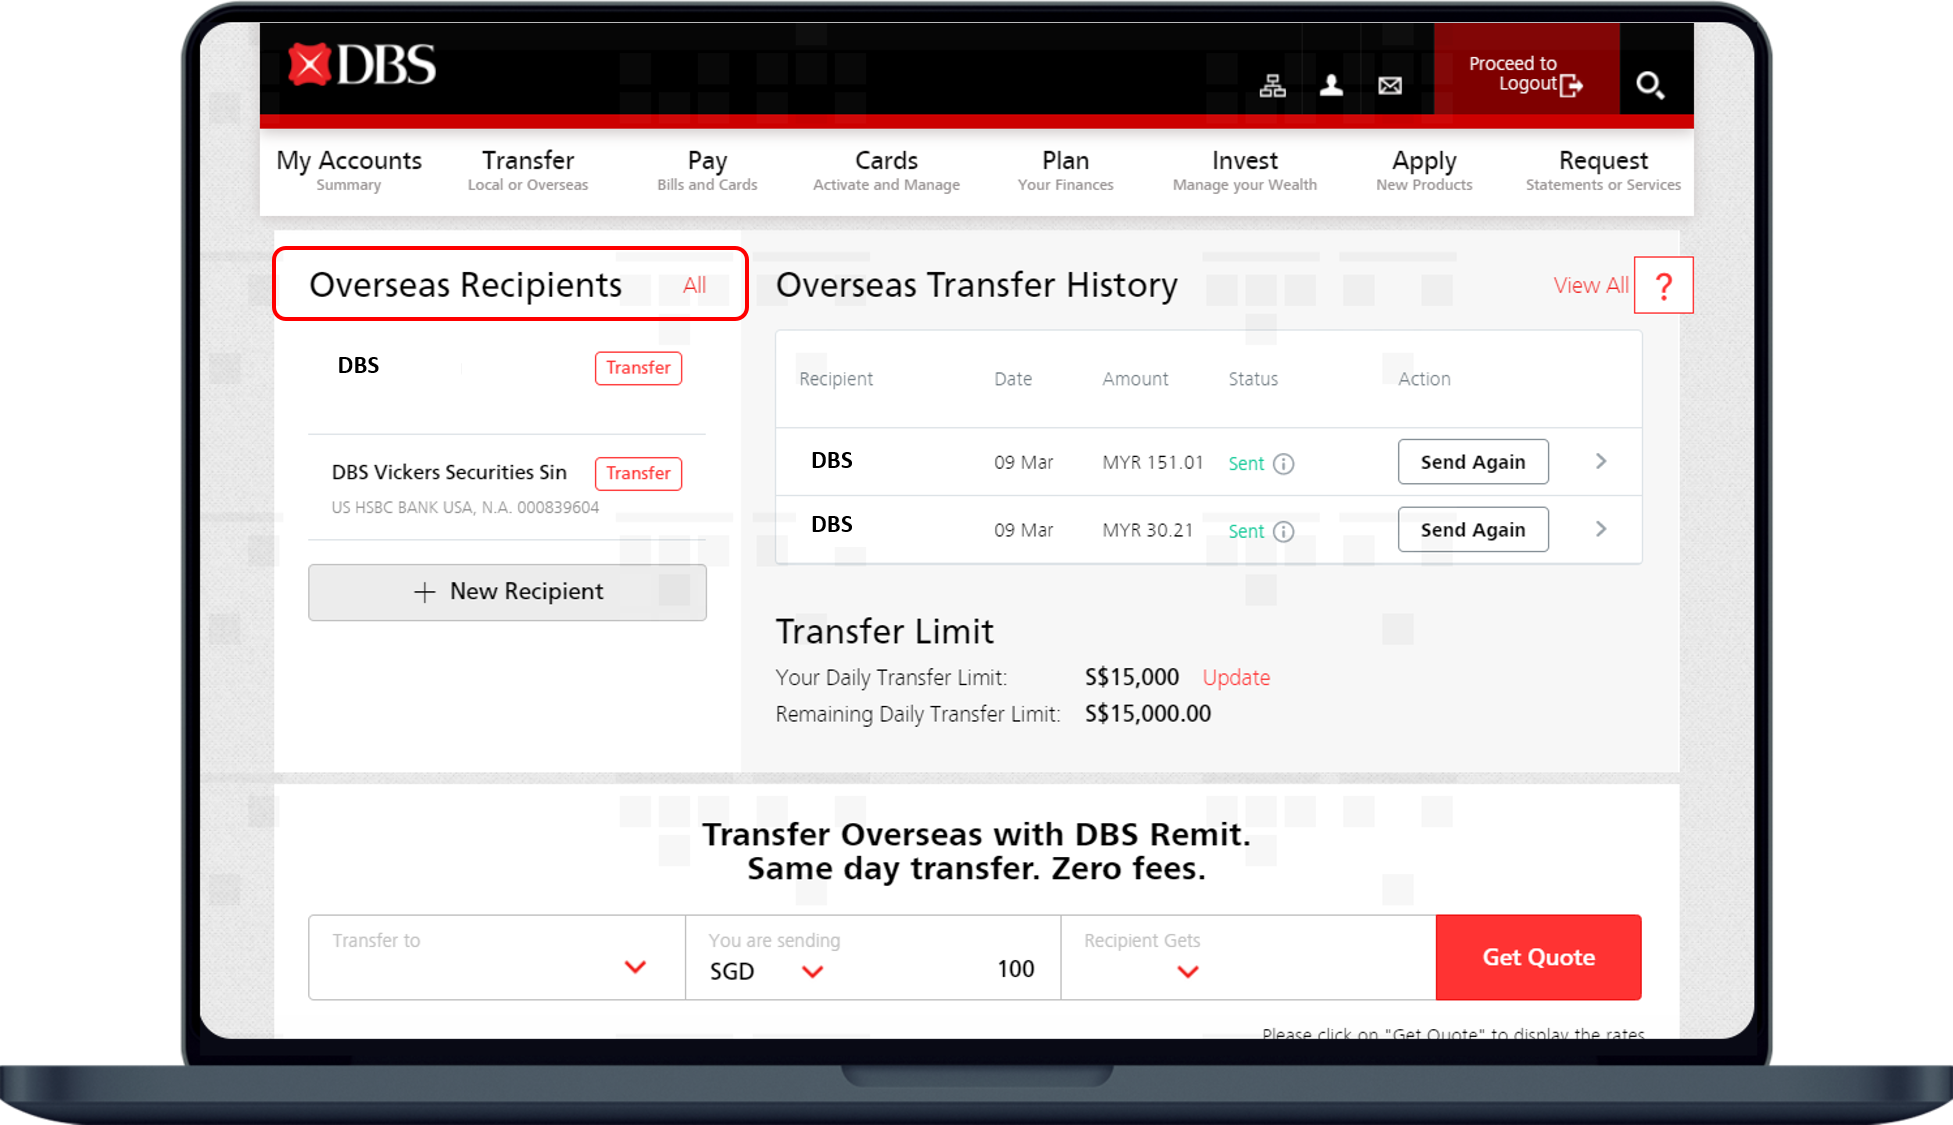Click View All transfer history link

coord(1591,285)
